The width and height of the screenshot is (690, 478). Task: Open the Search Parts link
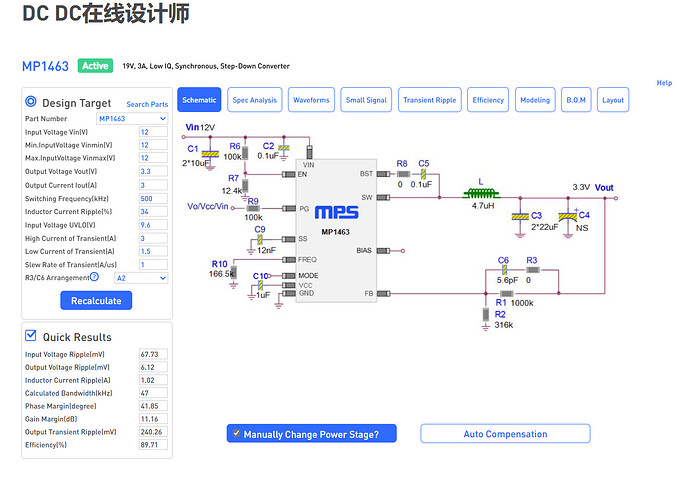146,104
